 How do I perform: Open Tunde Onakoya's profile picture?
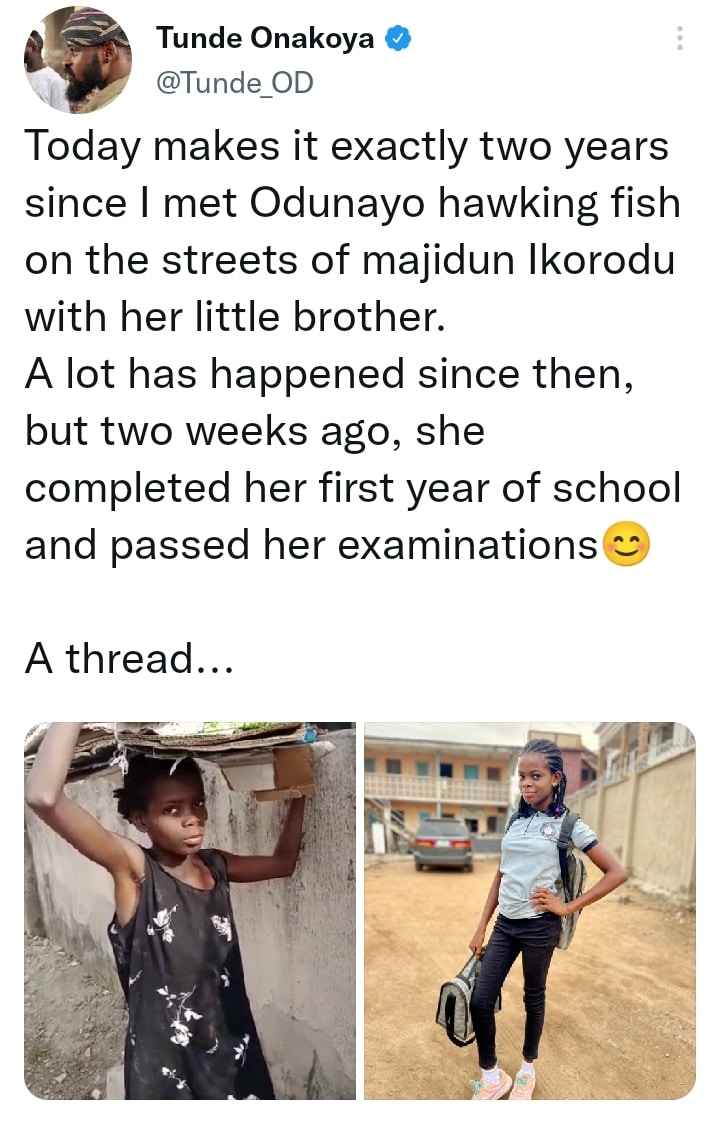coord(77,60)
